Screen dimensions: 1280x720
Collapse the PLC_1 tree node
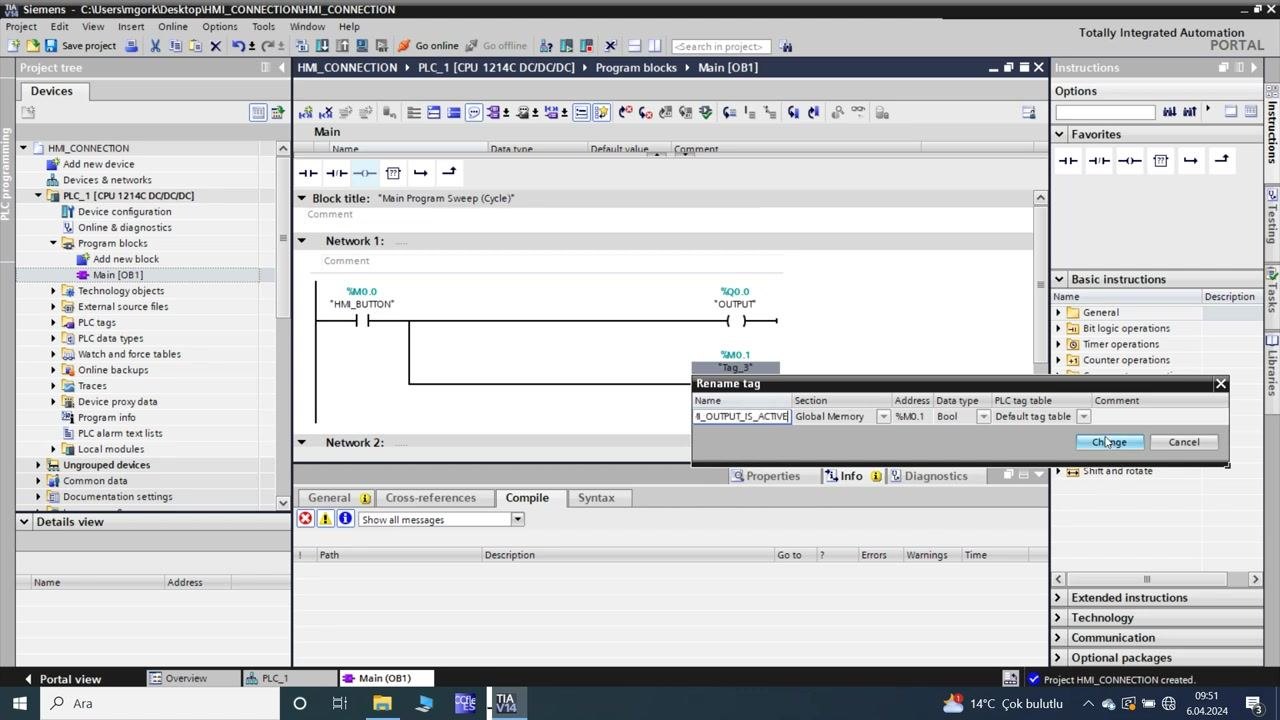[x=39, y=196]
